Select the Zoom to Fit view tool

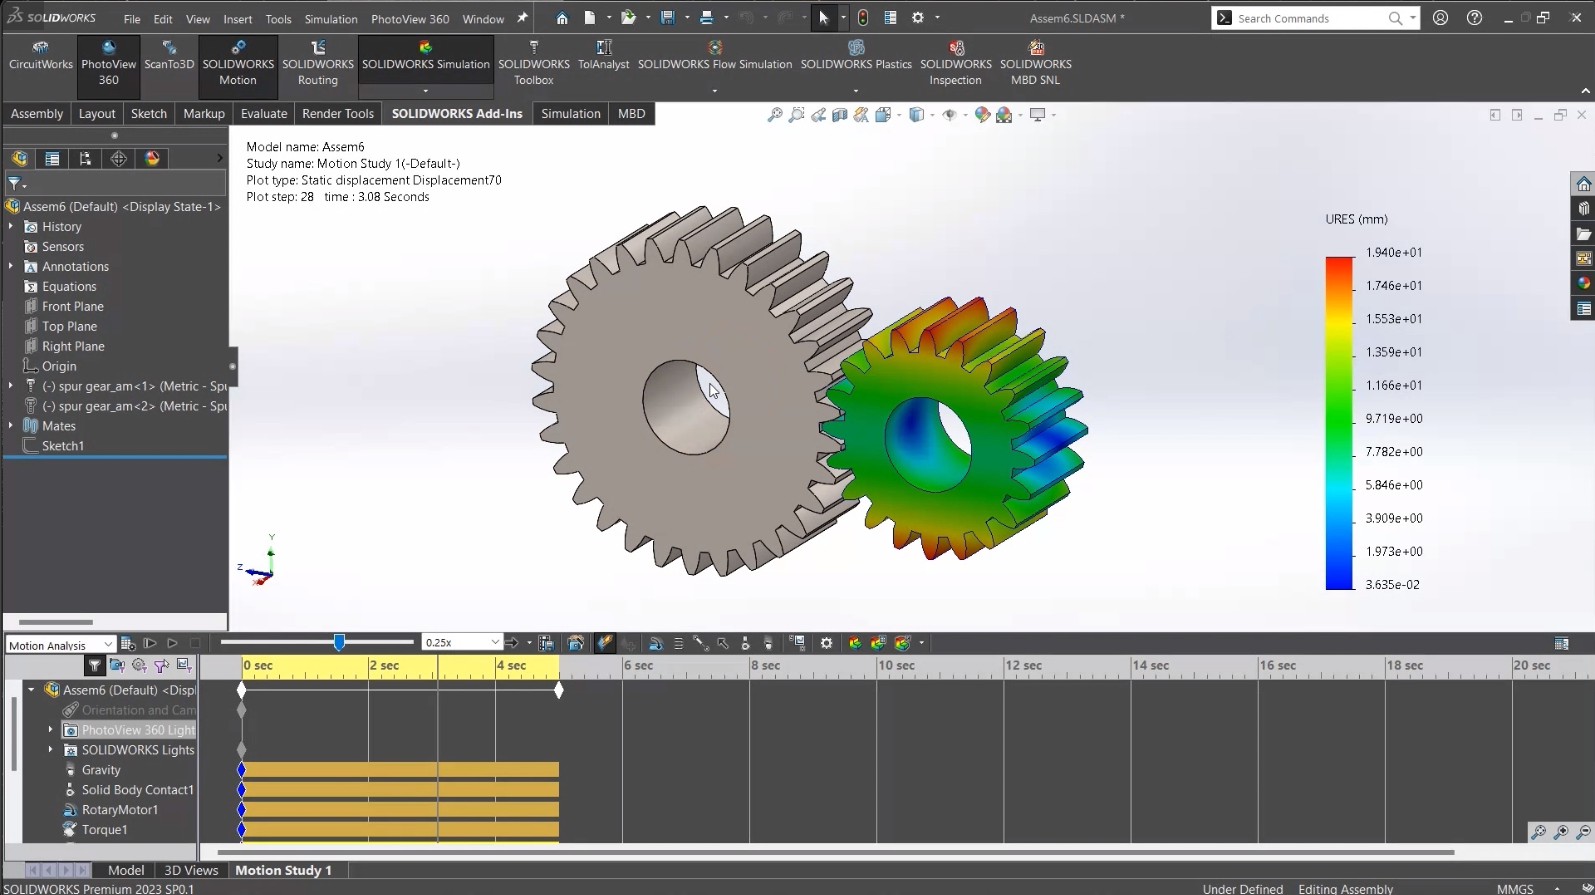[775, 115]
